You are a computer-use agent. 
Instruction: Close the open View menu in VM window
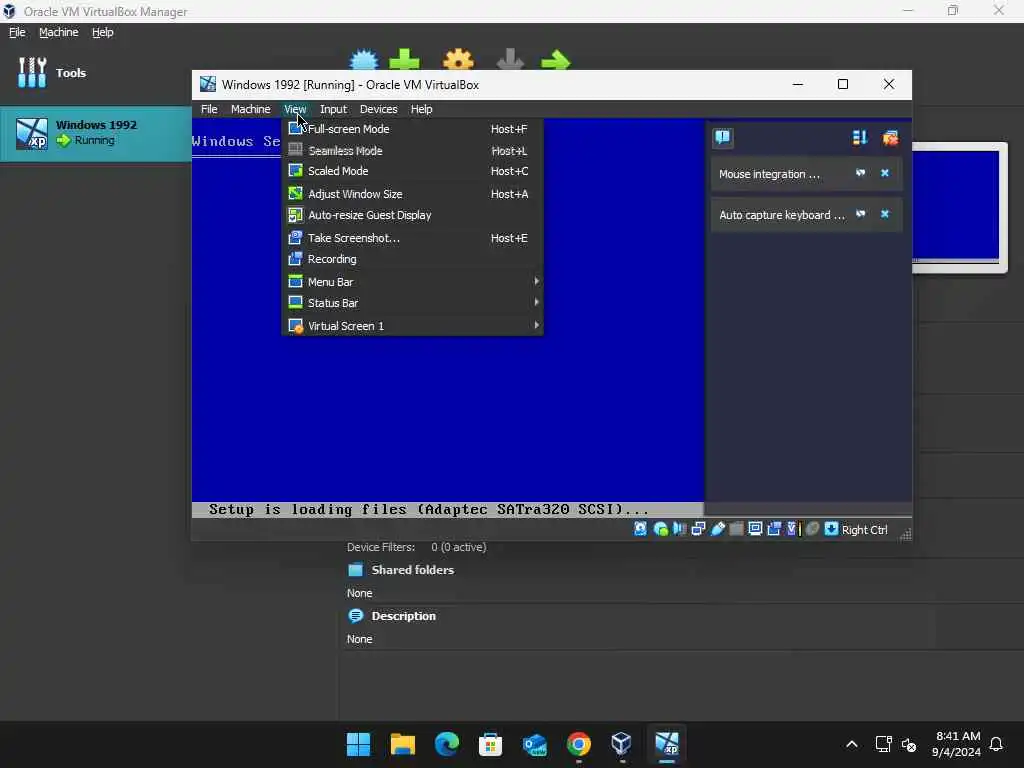point(295,109)
